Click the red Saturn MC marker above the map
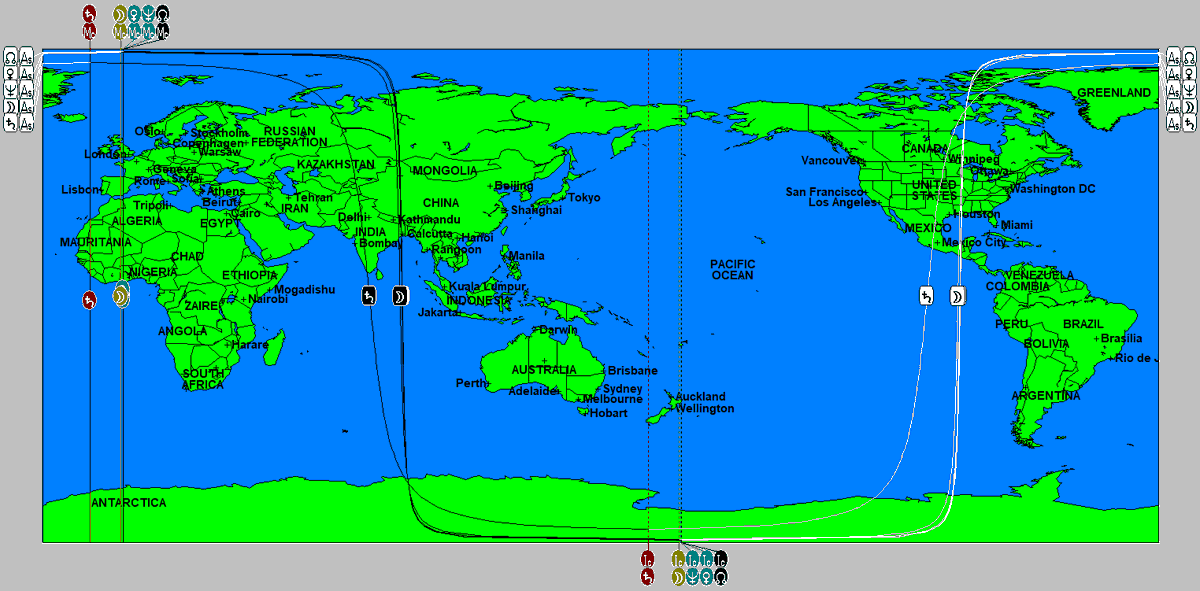The width and height of the screenshot is (1200, 591). [89, 22]
